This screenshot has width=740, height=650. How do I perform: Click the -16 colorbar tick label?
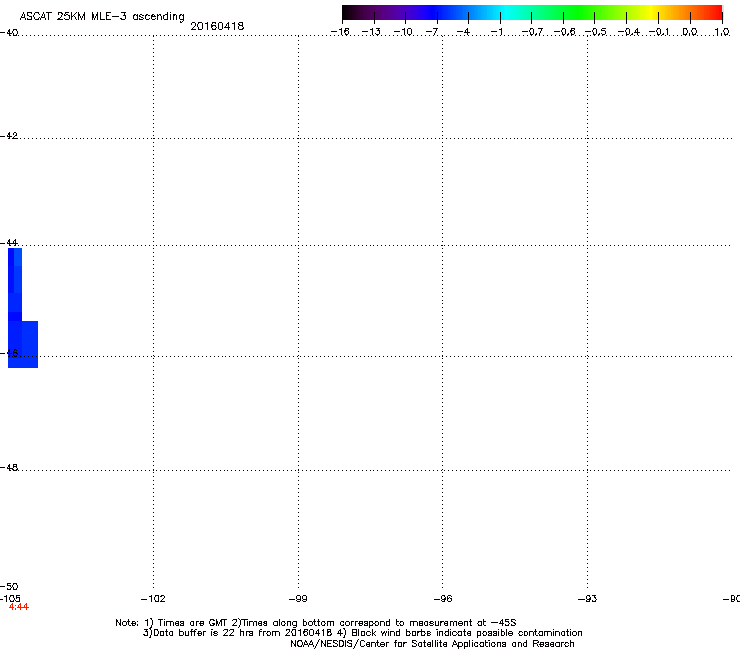coord(340,32)
